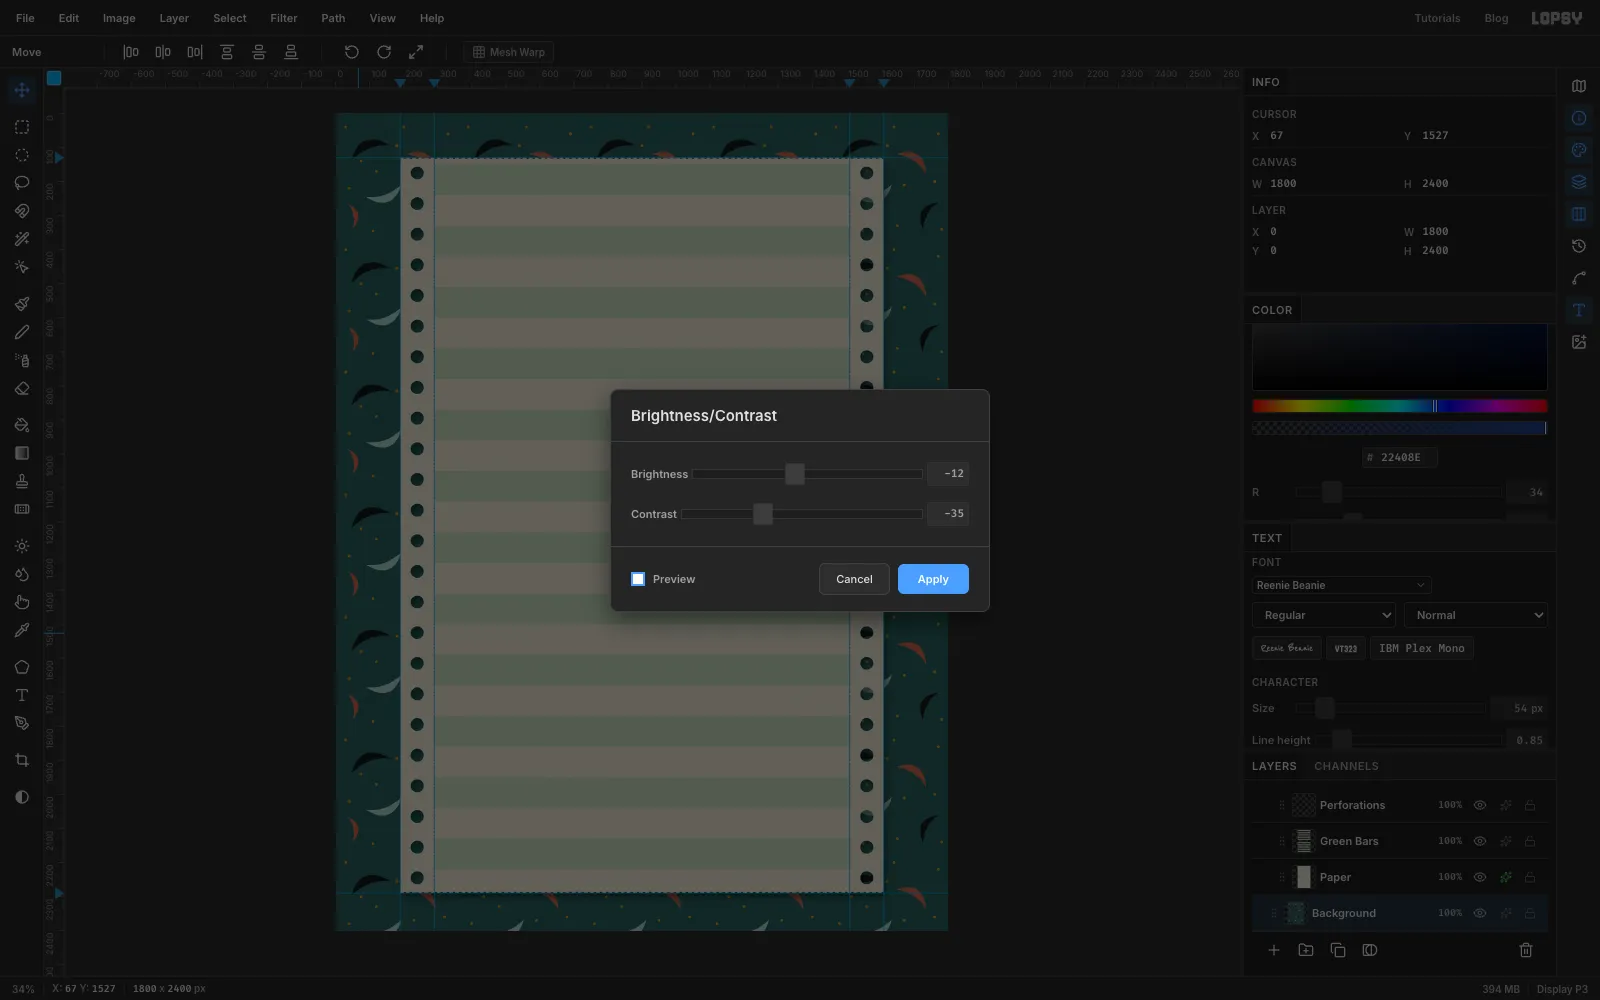Image resolution: width=1600 pixels, height=1000 pixels.
Task: Open the Reenie Beanie font dropdown
Action: coord(1342,585)
